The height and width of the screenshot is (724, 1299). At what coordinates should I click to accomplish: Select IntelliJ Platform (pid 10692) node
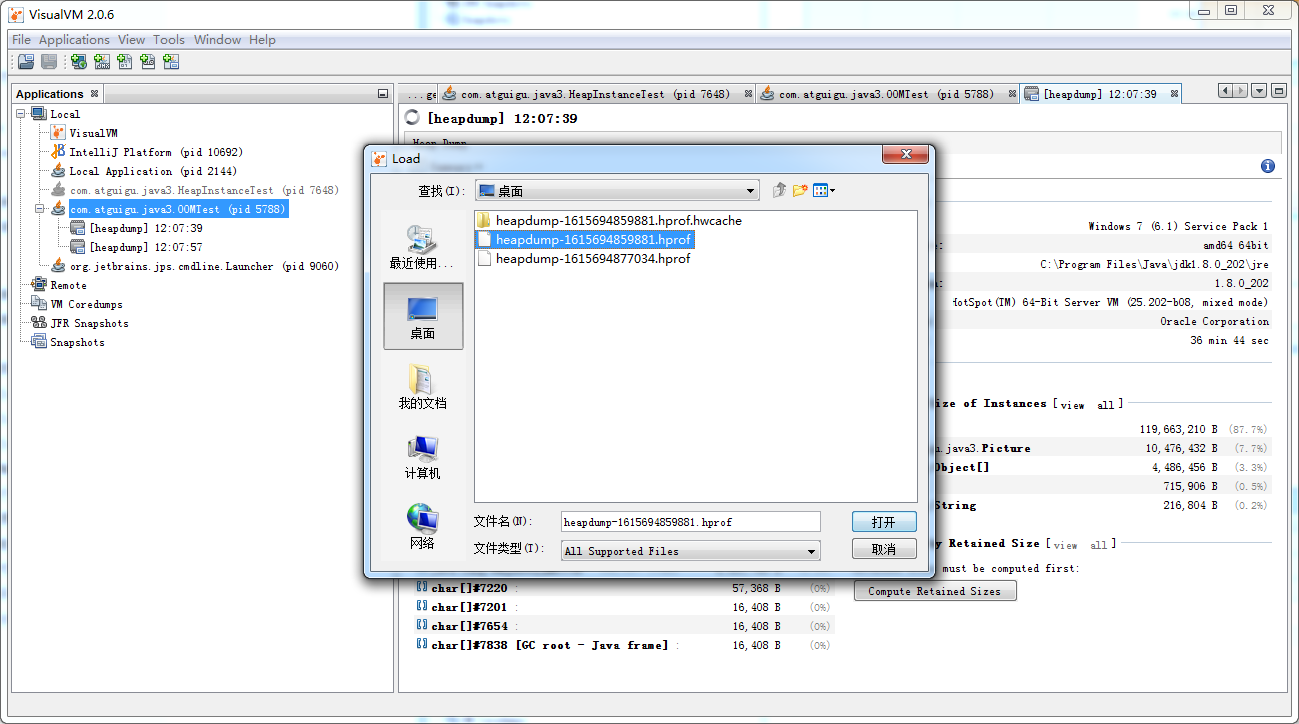pos(156,152)
